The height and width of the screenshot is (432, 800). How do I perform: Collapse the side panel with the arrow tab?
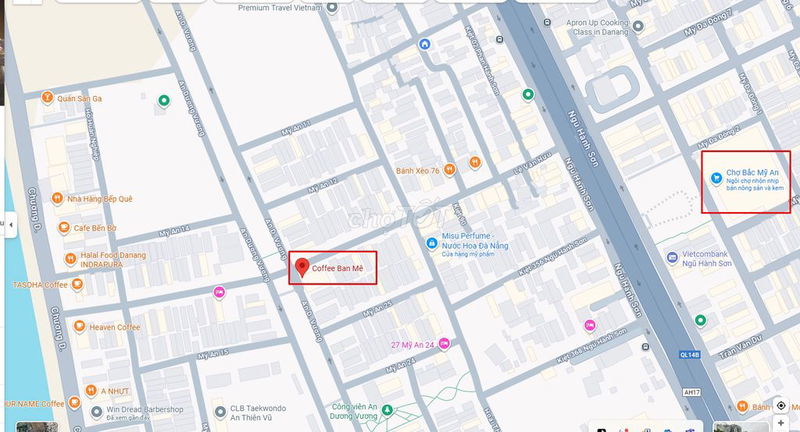tap(11, 224)
